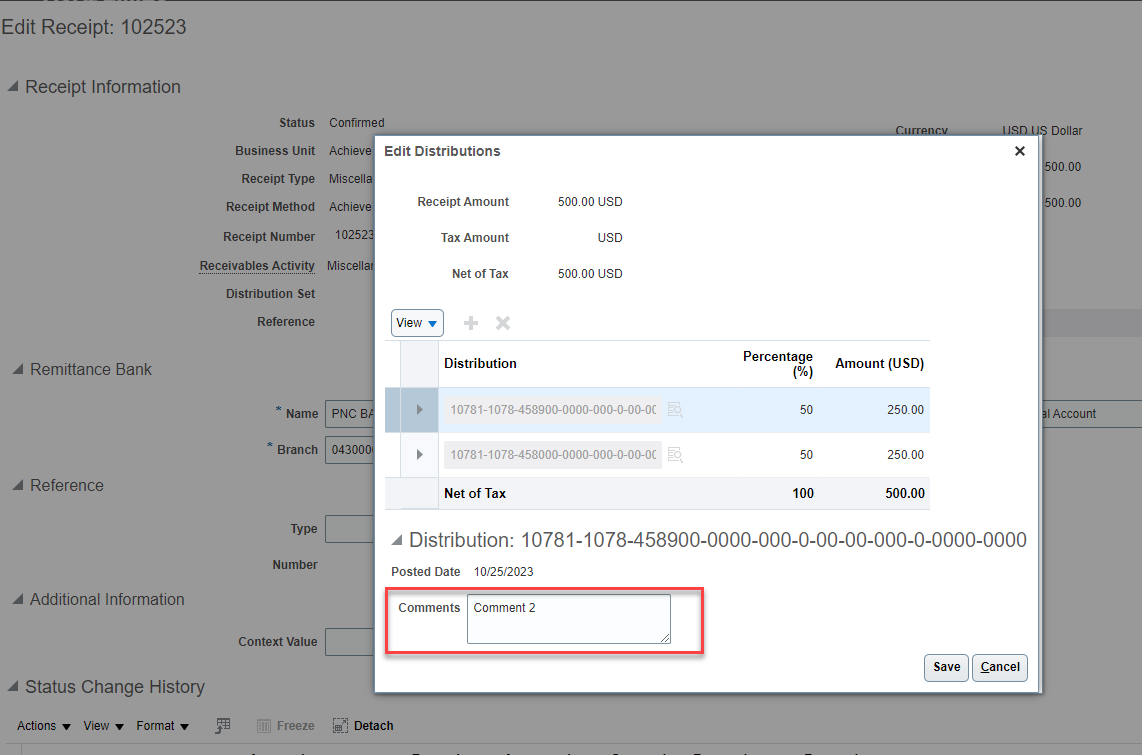The width and height of the screenshot is (1142, 755).
Task: Click the delete distribution X icon
Action: pyautogui.click(x=503, y=322)
